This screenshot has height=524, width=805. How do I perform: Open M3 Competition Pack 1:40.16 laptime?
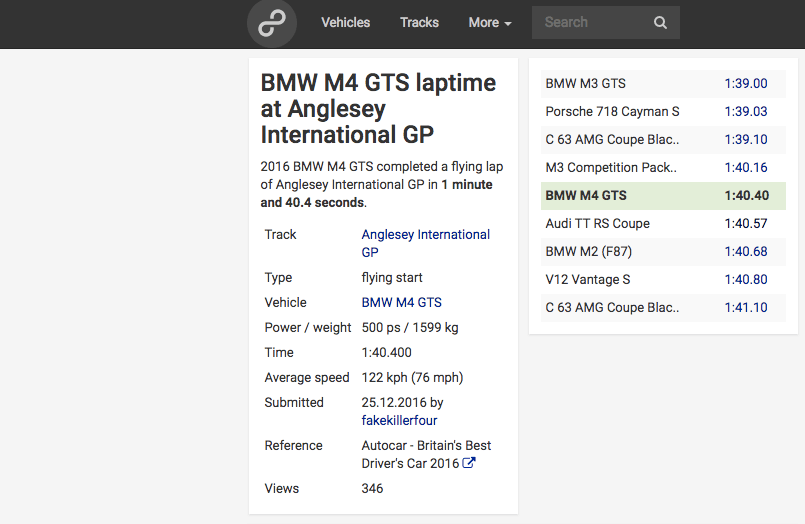point(745,167)
